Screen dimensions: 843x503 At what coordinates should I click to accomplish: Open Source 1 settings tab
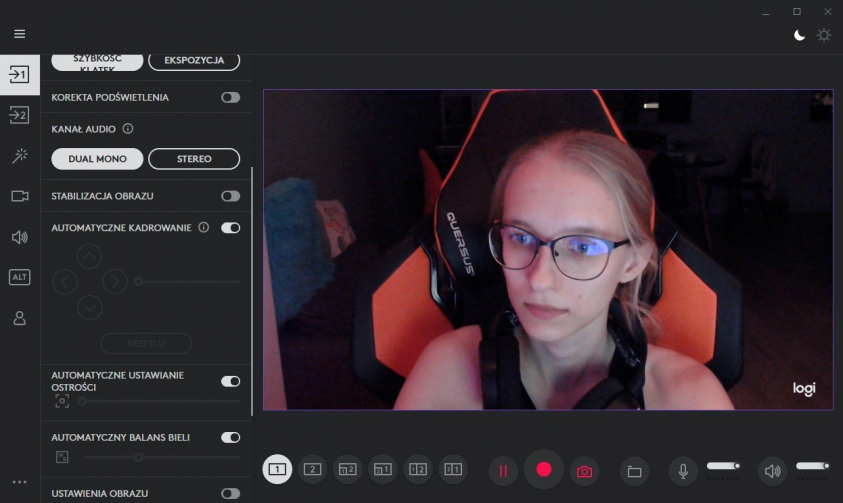coord(19,74)
